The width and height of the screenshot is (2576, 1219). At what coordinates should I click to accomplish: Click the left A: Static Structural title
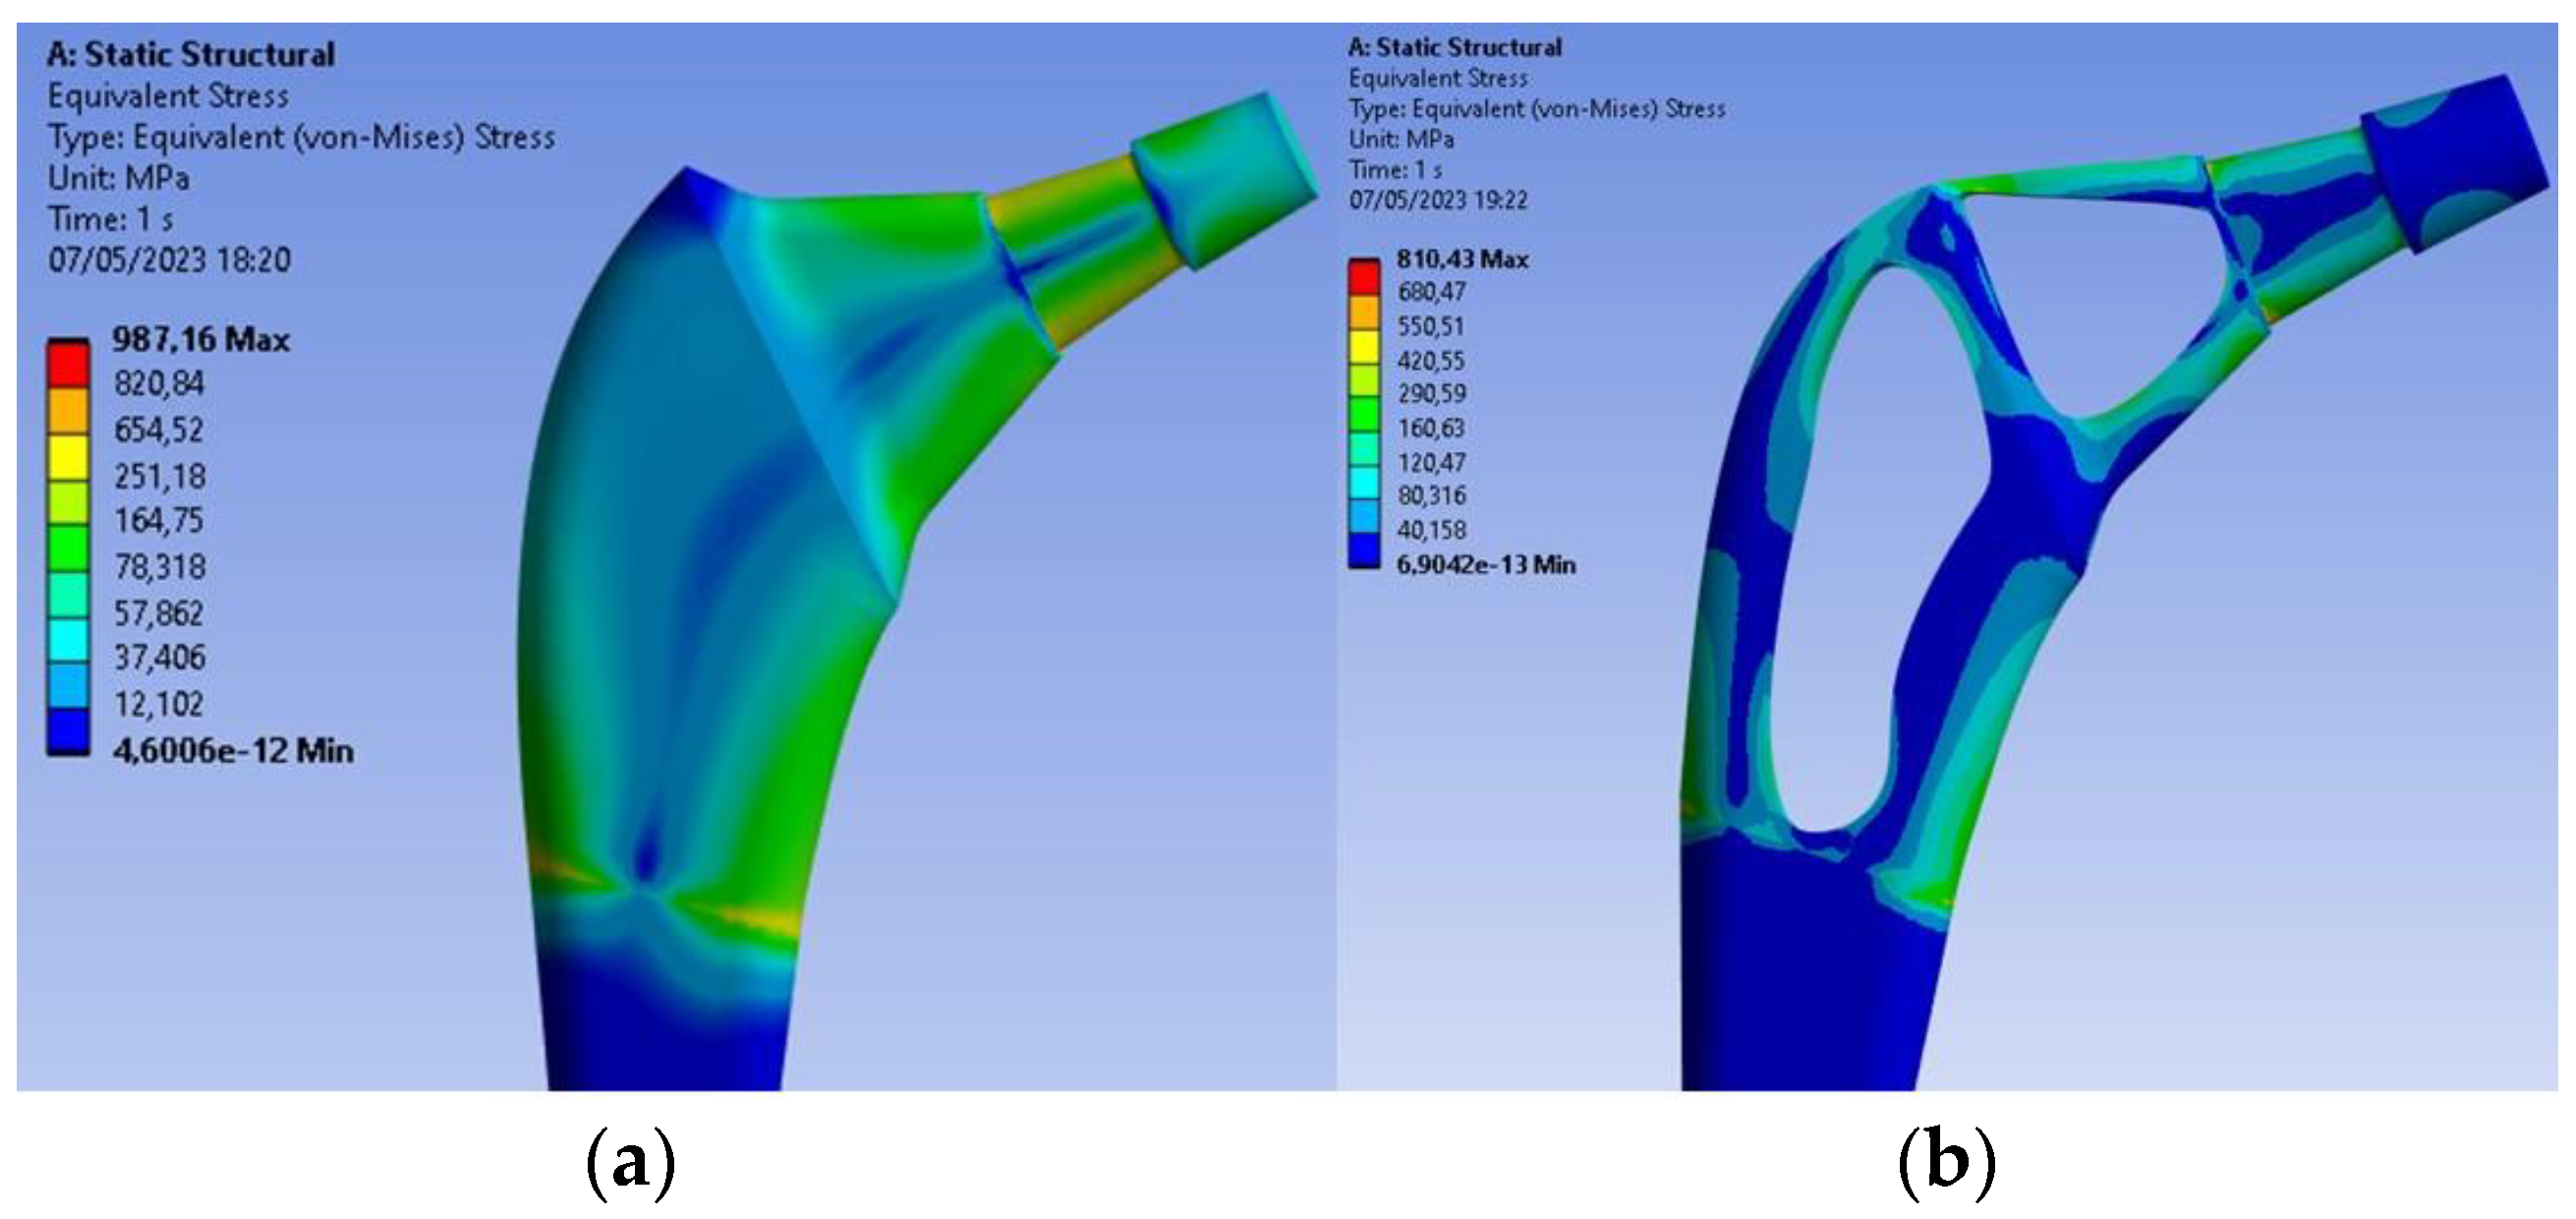[190, 55]
